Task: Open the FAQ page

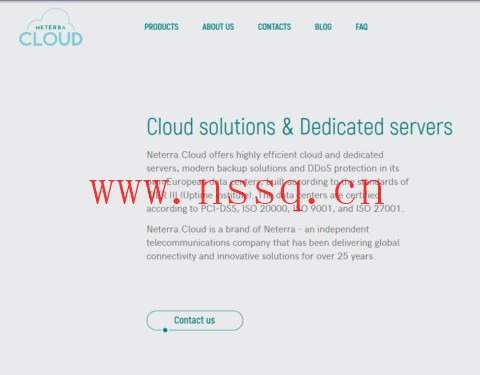Action: (361, 27)
